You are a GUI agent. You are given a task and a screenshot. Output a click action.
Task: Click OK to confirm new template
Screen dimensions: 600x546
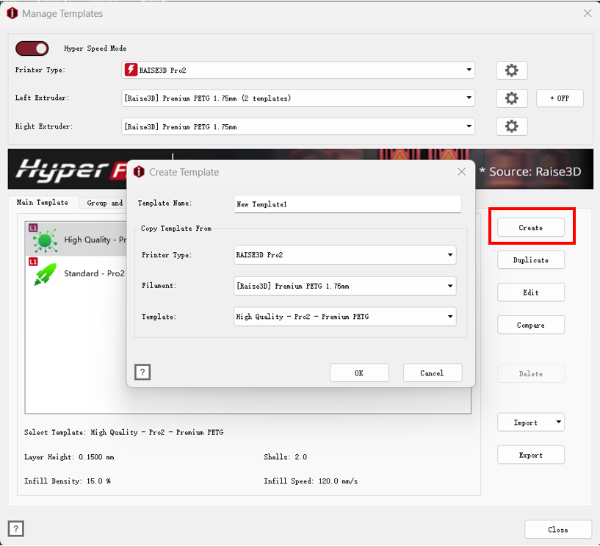(359, 372)
